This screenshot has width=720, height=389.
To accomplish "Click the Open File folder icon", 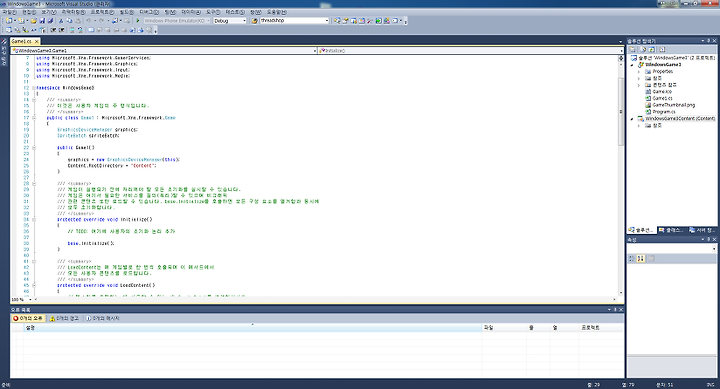I will pyautogui.click(x=34, y=21).
